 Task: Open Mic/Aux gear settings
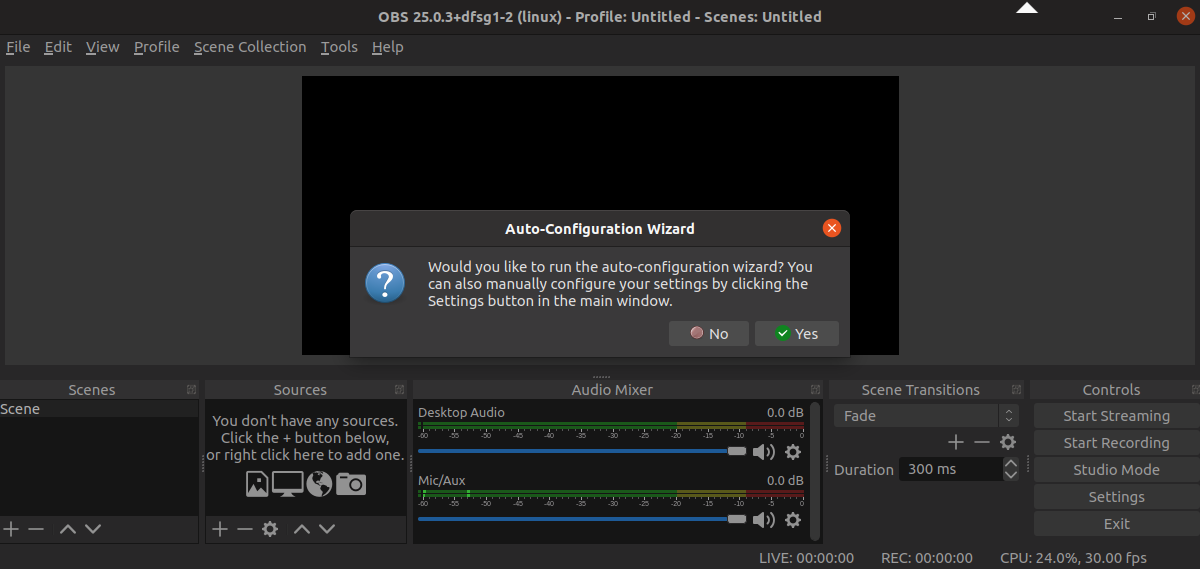(793, 520)
